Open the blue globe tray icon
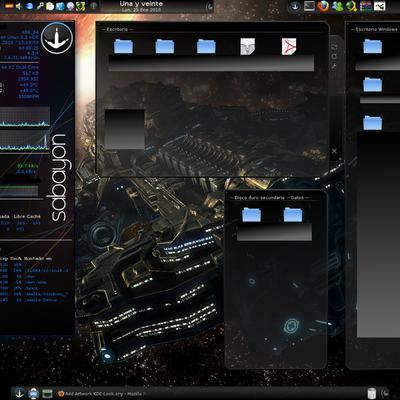The image size is (400, 400). point(29,6)
